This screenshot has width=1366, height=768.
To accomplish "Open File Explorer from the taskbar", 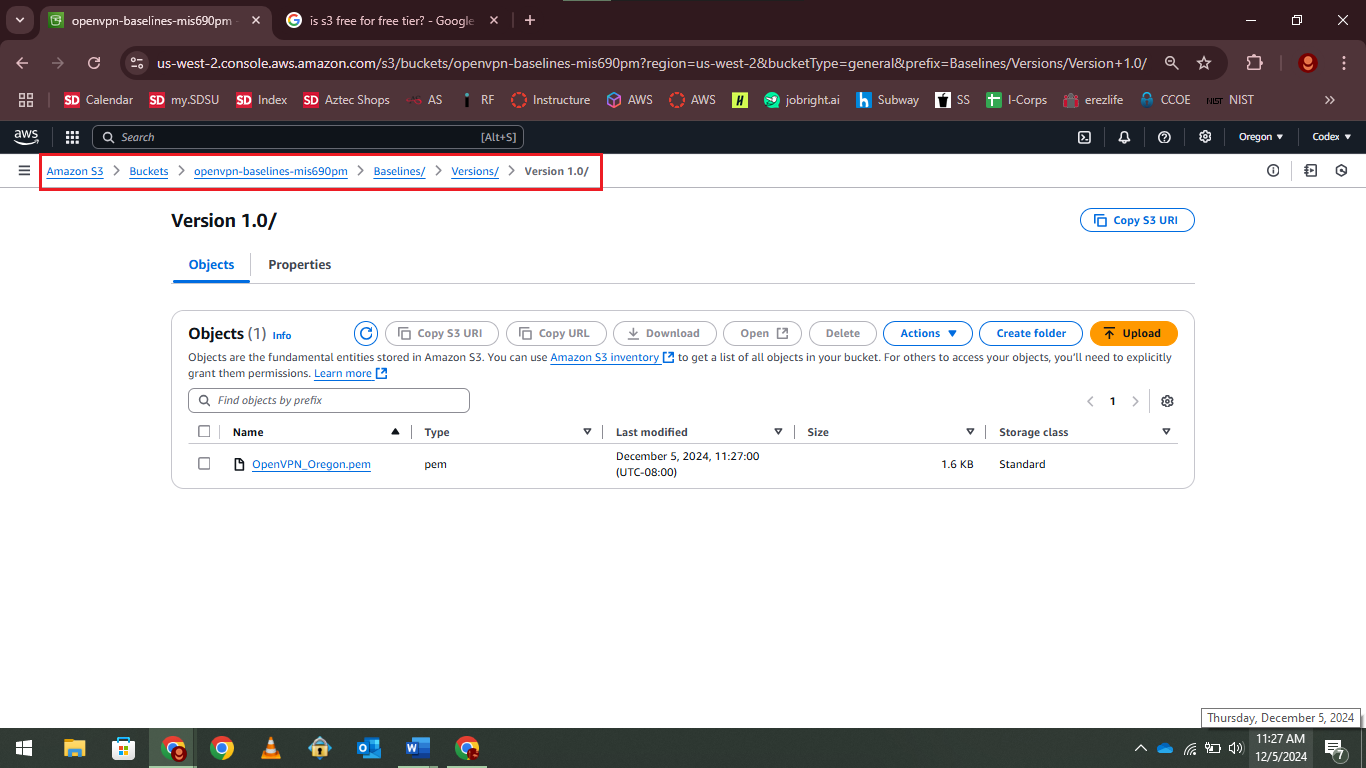I will (74, 748).
